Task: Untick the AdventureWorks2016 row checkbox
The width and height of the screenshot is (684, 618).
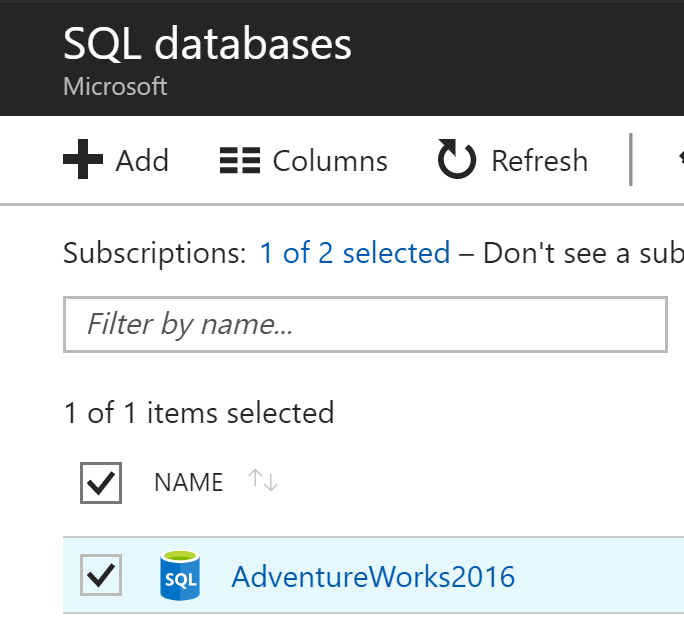Action: pyautogui.click(x=101, y=575)
